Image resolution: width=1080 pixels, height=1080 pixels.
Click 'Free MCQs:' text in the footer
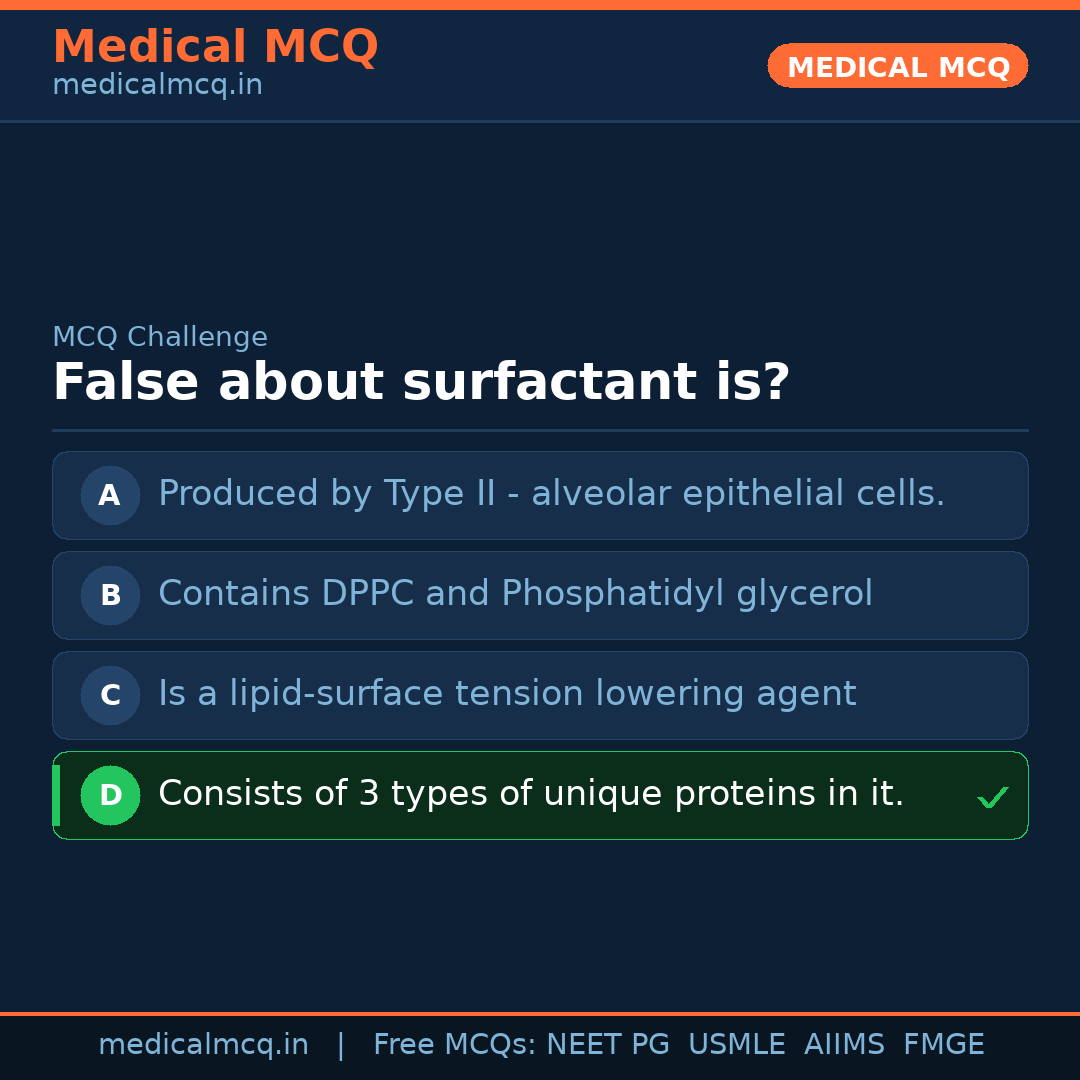[455, 1045]
